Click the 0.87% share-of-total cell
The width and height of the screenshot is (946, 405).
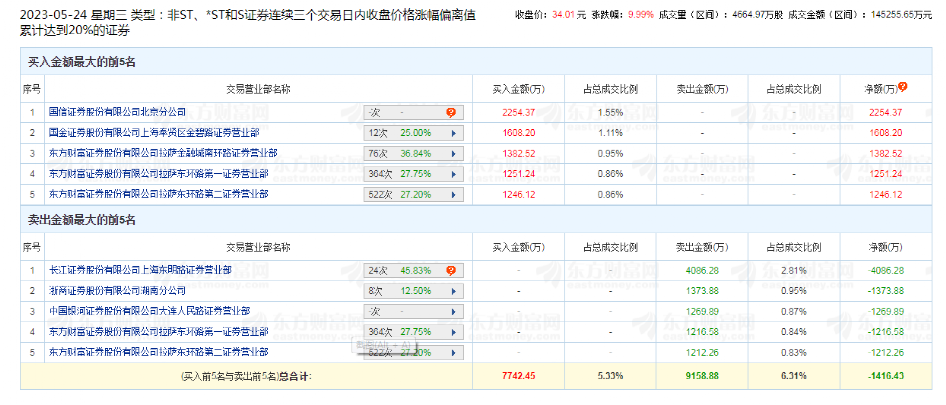pyautogui.click(x=794, y=311)
